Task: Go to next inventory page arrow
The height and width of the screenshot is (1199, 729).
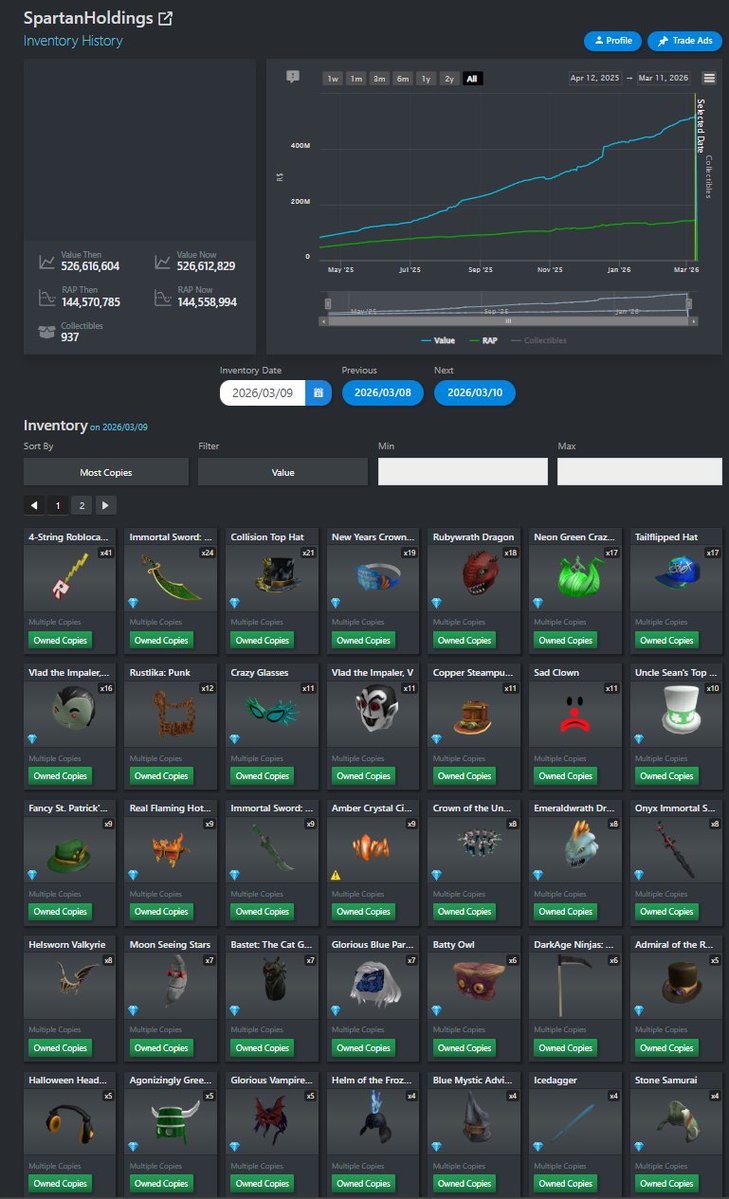Action: click(x=106, y=505)
